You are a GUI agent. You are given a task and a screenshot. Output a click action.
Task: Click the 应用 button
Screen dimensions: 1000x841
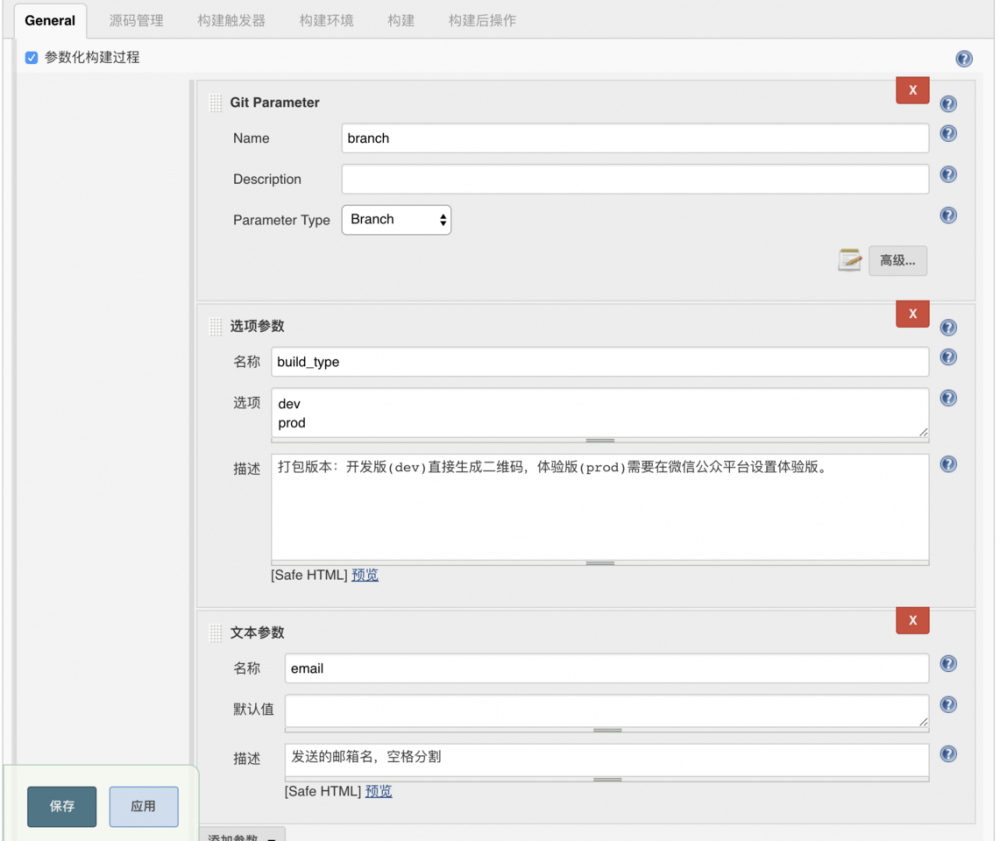tap(143, 806)
